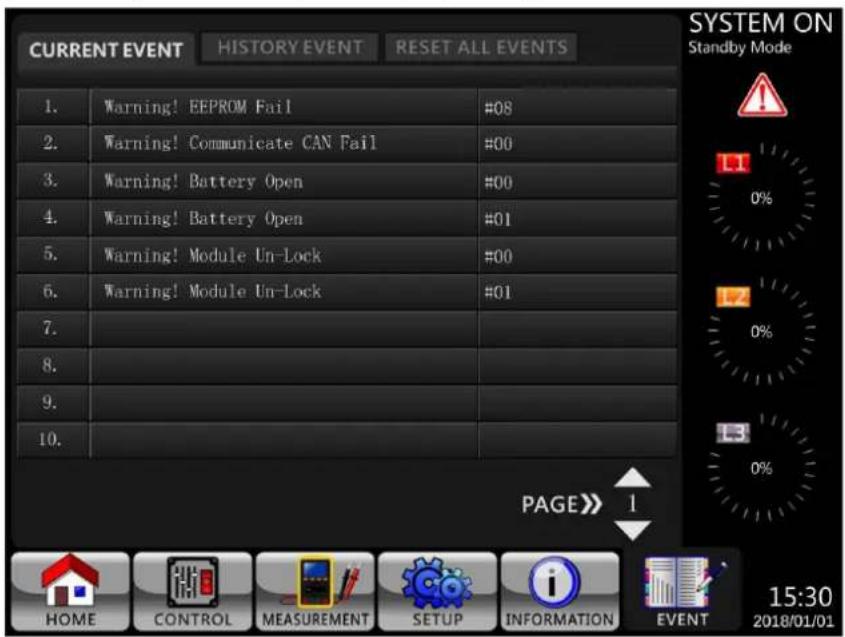Click row number 9. cell
The height and width of the screenshot is (637, 845).
coord(53,403)
